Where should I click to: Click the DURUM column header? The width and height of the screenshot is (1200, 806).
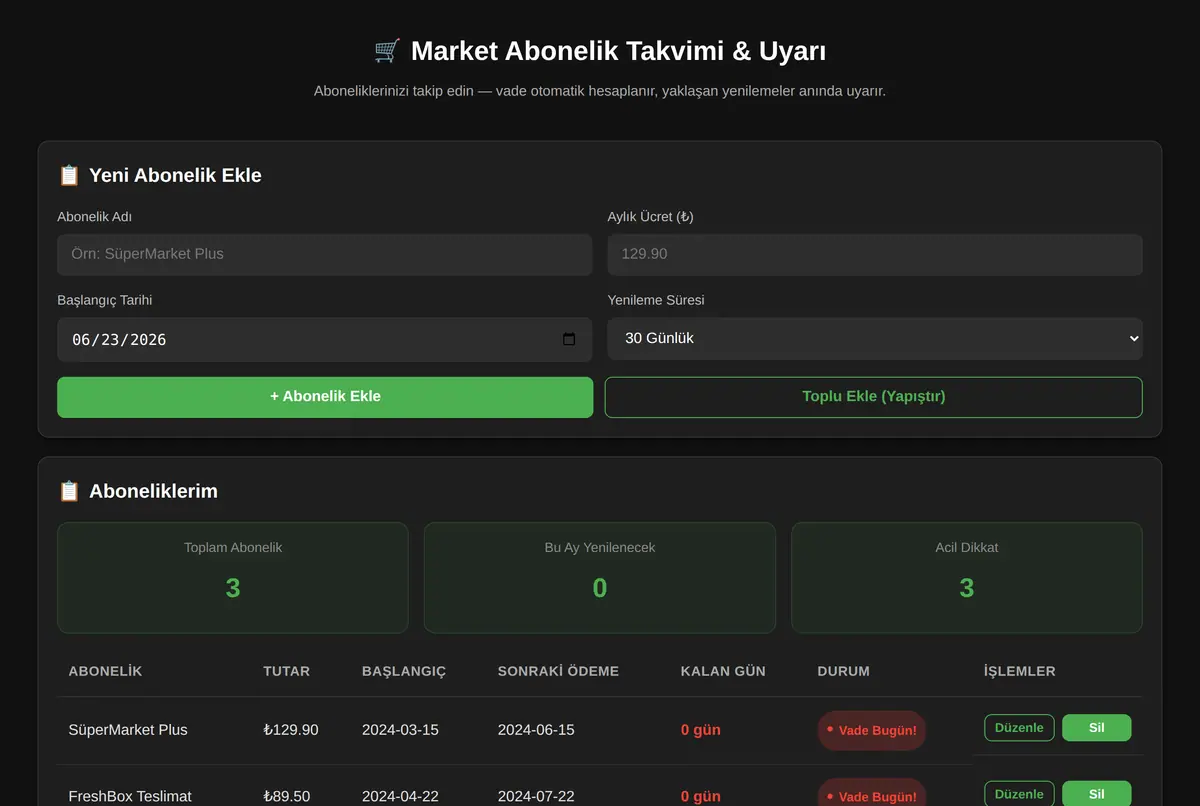[843, 671]
